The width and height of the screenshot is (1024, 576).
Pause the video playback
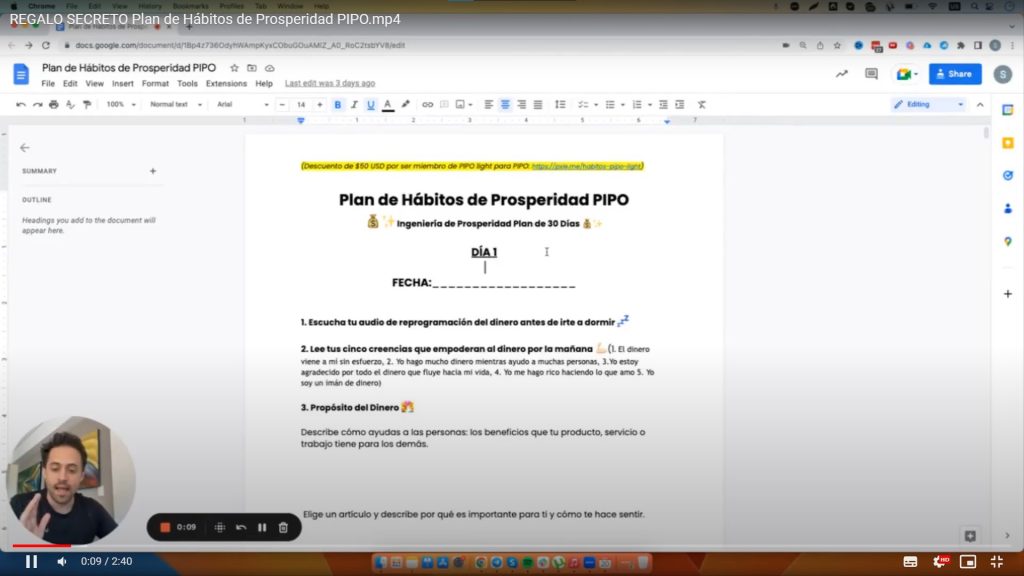click(x=31, y=562)
